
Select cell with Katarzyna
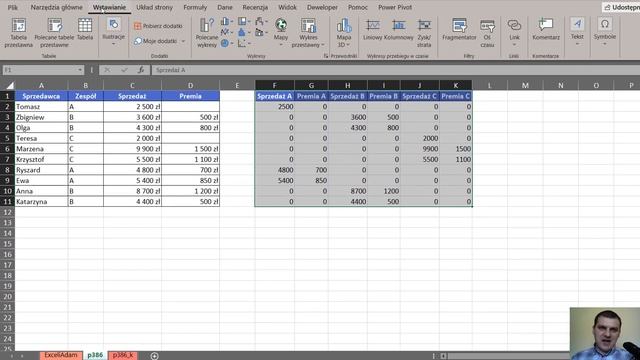pyautogui.click(x=41, y=202)
